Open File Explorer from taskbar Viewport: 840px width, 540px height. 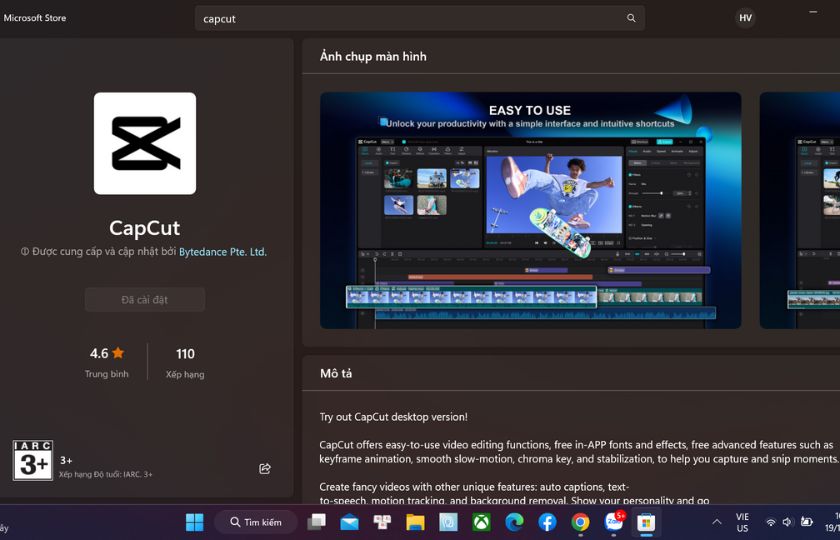point(415,522)
